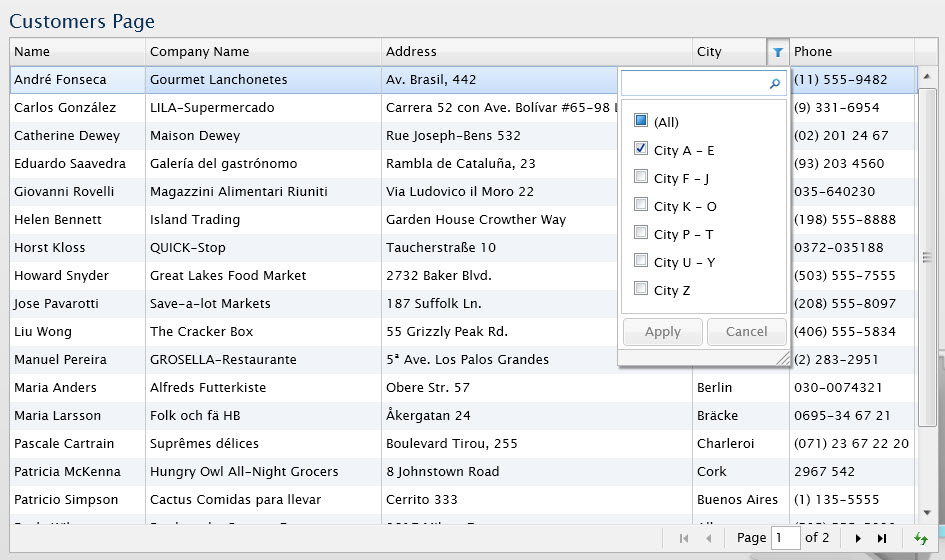Check the City K - O filter option
The width and height of the screenshot is (945, 560).
pyautogui.click(x=641, y=205)
